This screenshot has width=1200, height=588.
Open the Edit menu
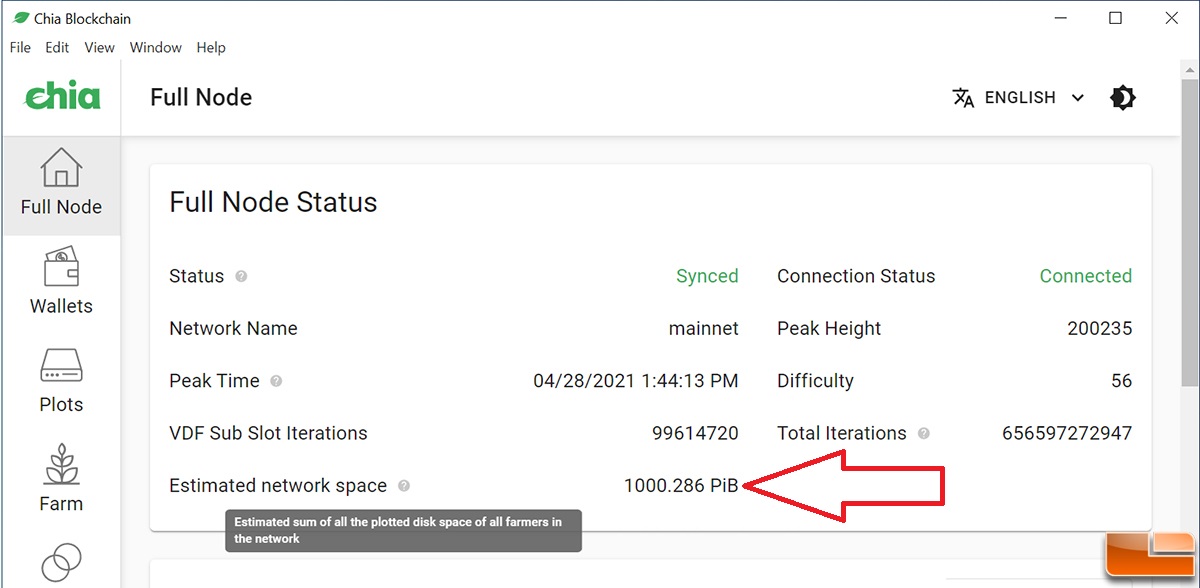tap(57, 47)
